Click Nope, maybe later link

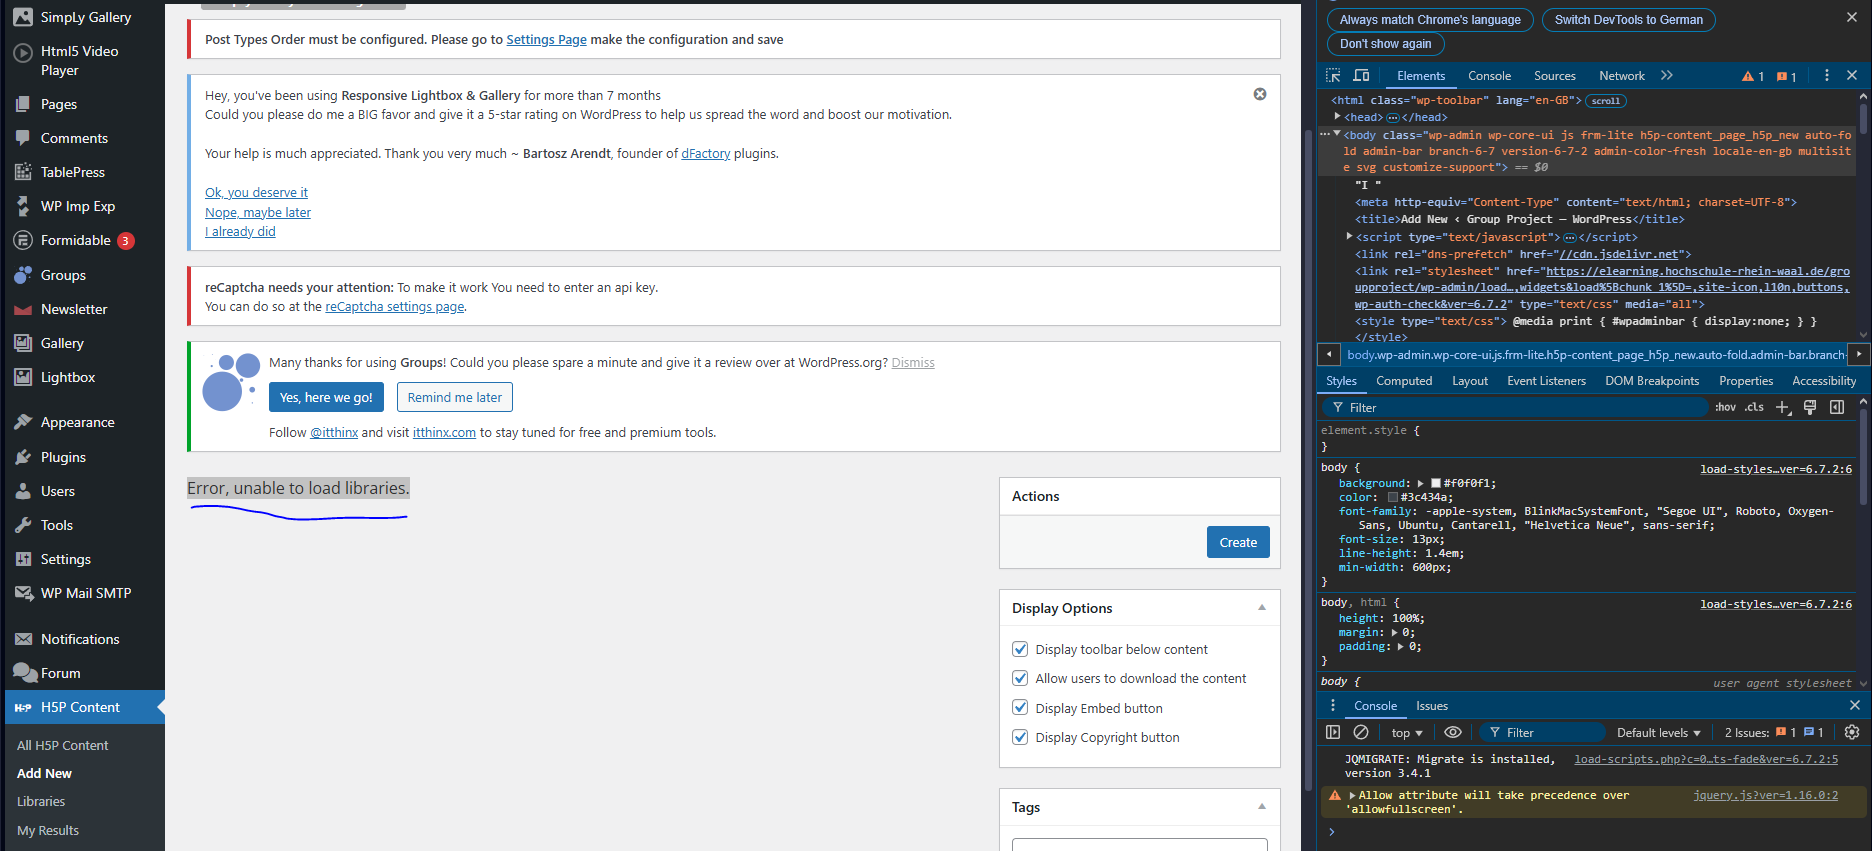pos(258,213)
